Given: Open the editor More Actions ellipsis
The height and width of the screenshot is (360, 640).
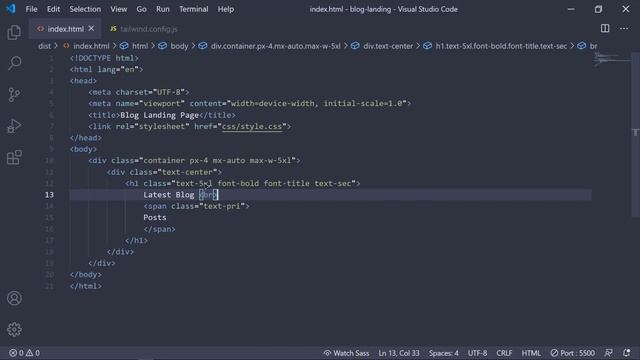Looking at the screenshot, I should click(x=624, y=29).
